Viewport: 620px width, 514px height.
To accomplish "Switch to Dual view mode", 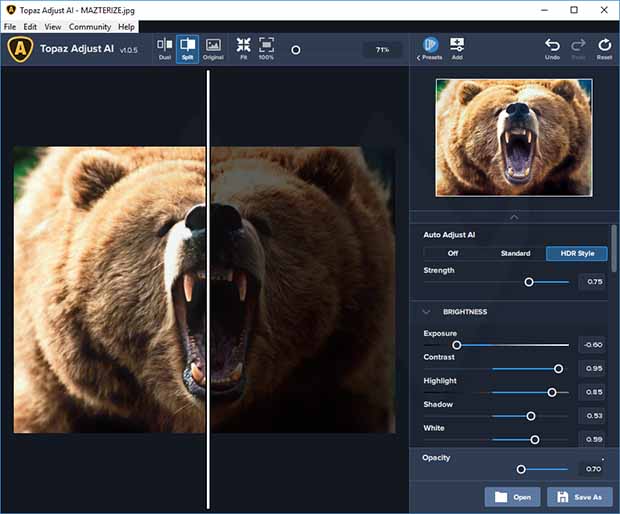I will pyautogui.click(x=165, y=48).
